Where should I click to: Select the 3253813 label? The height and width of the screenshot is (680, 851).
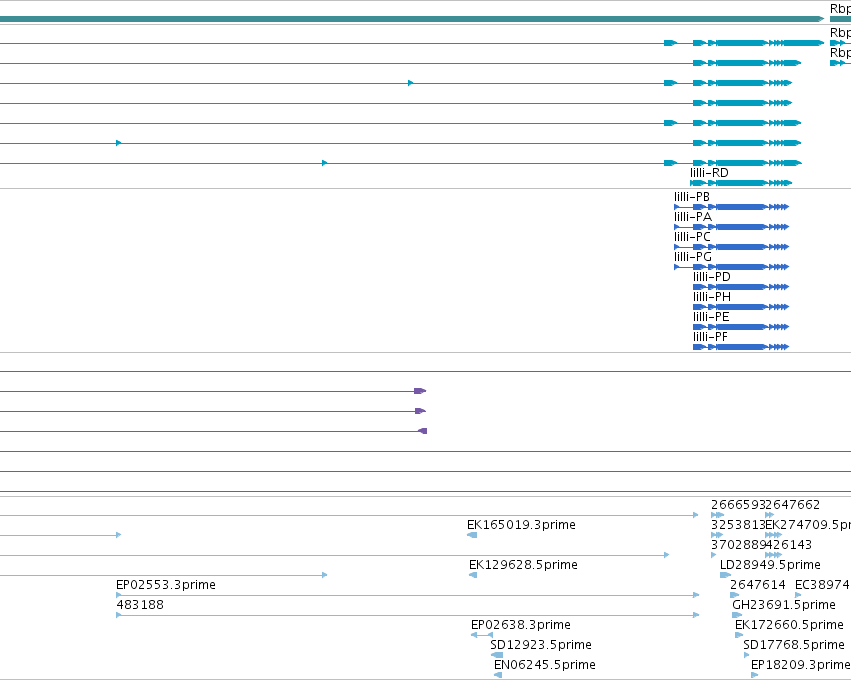(738, 525)
